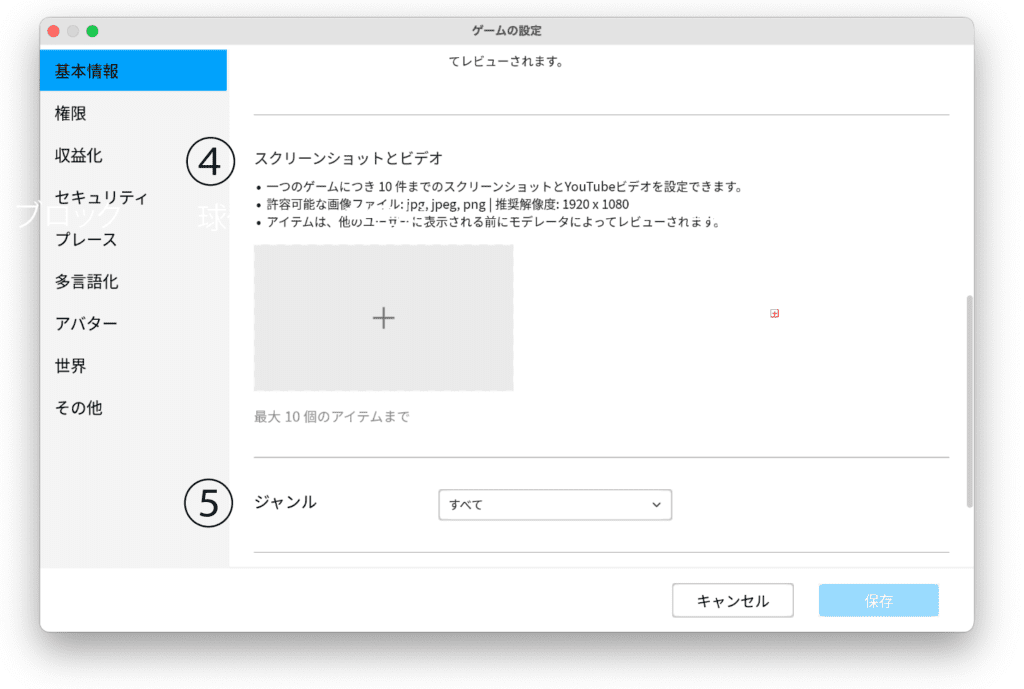Click the circled number 5 marker
Image resolution: width=1024 pixels, height=689 pixels.
click(x=209, y=503)
